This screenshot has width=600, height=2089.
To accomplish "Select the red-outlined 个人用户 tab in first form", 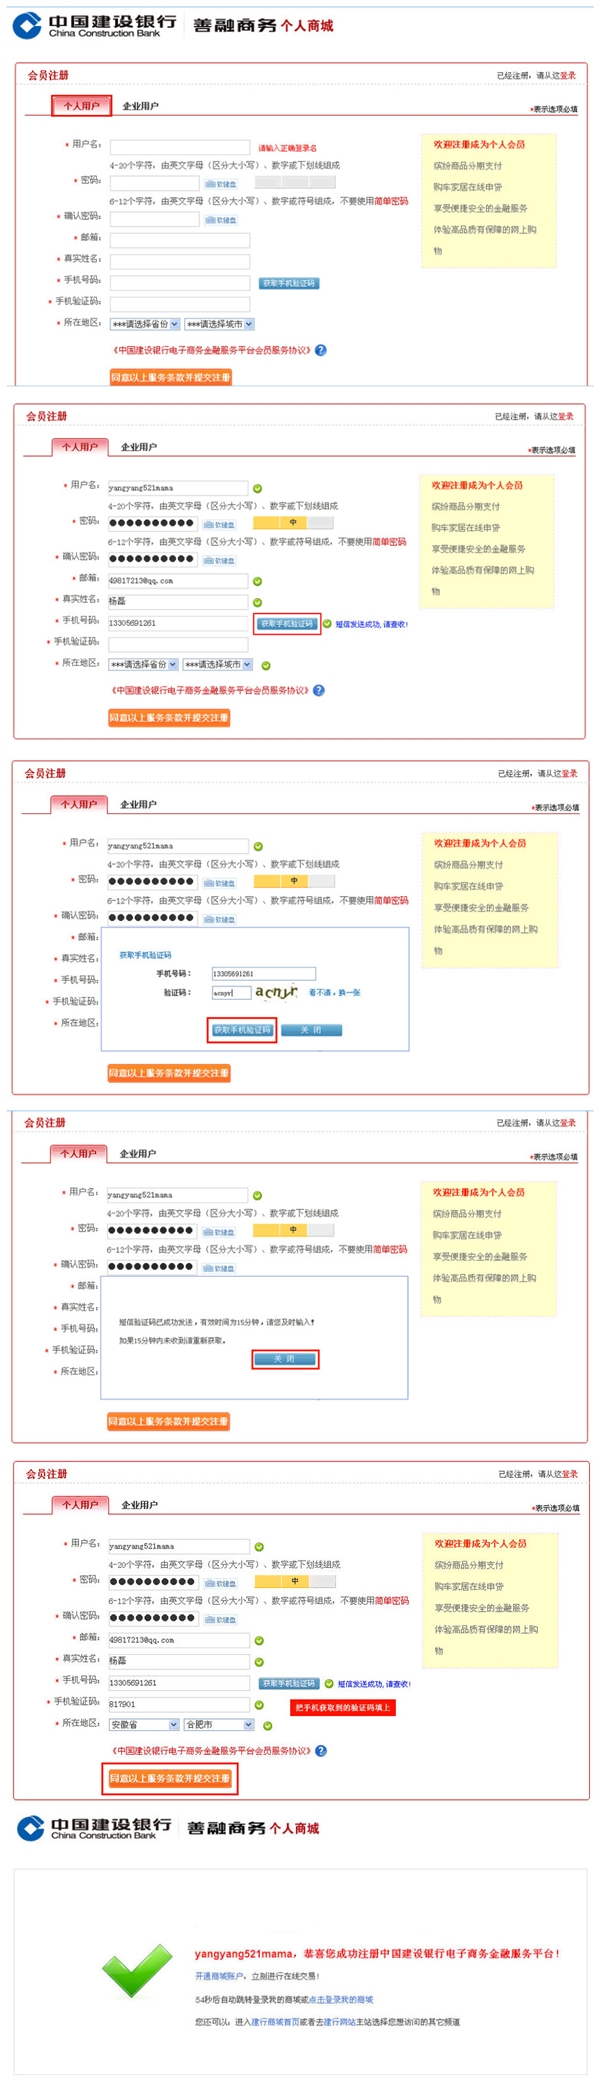I will (x=81, y=106).
